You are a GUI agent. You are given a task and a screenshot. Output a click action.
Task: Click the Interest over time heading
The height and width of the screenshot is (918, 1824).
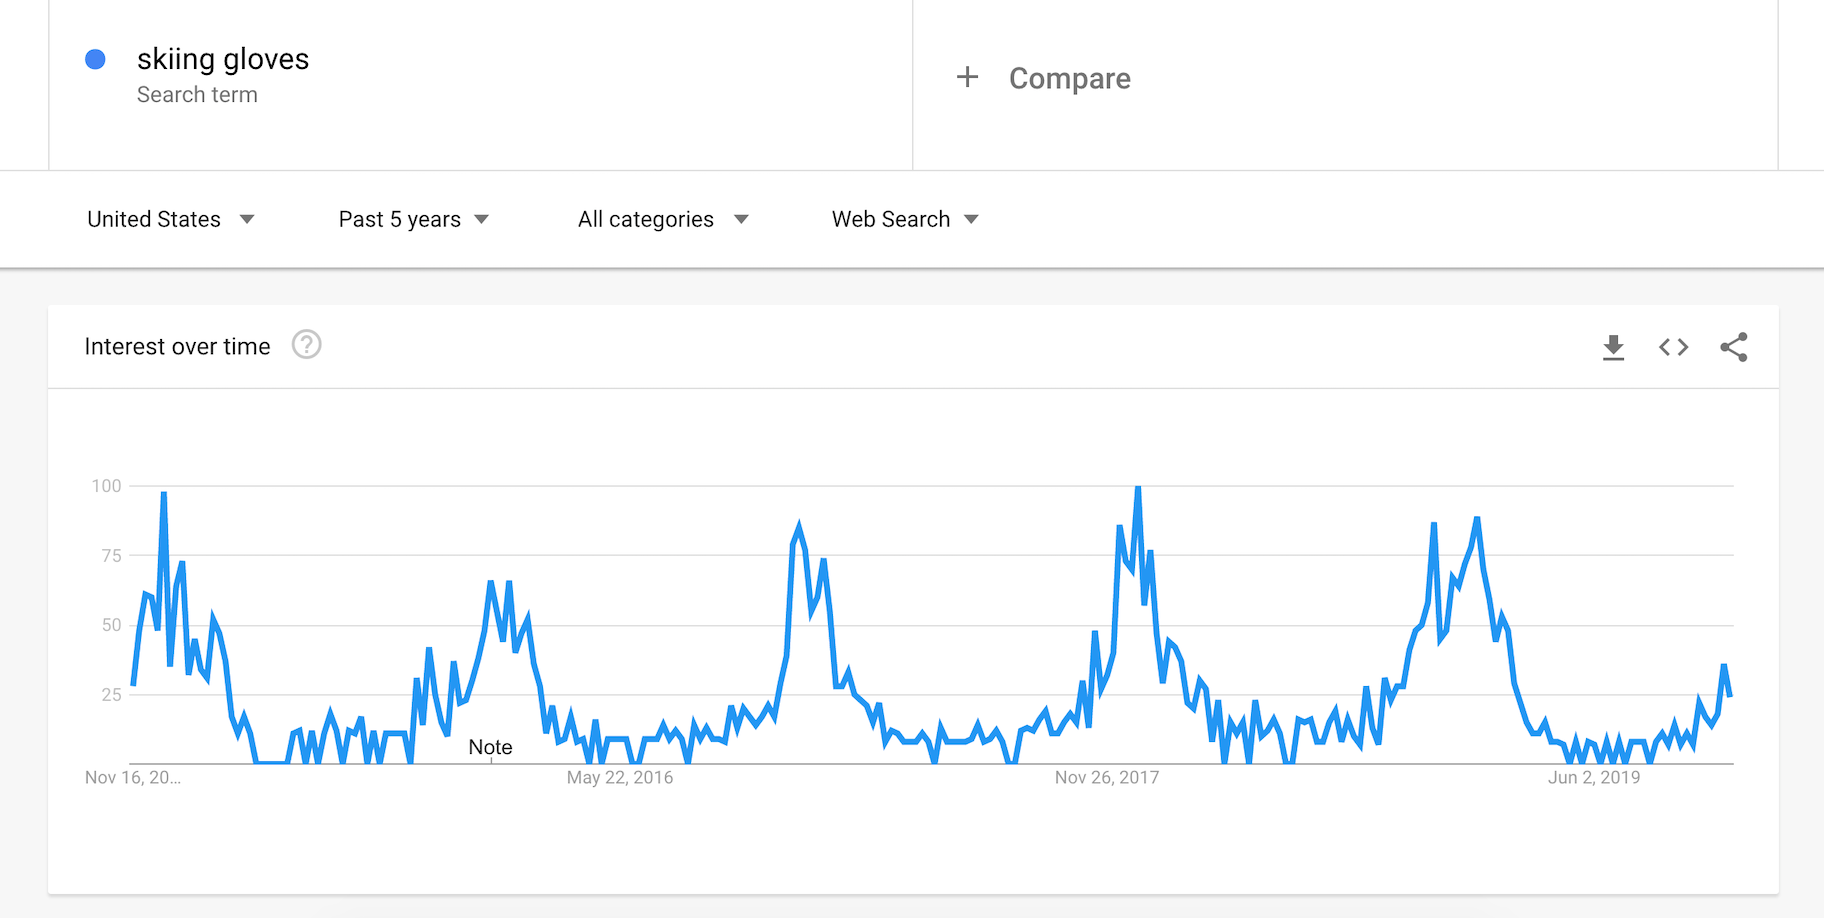click(x=177, y=347)
